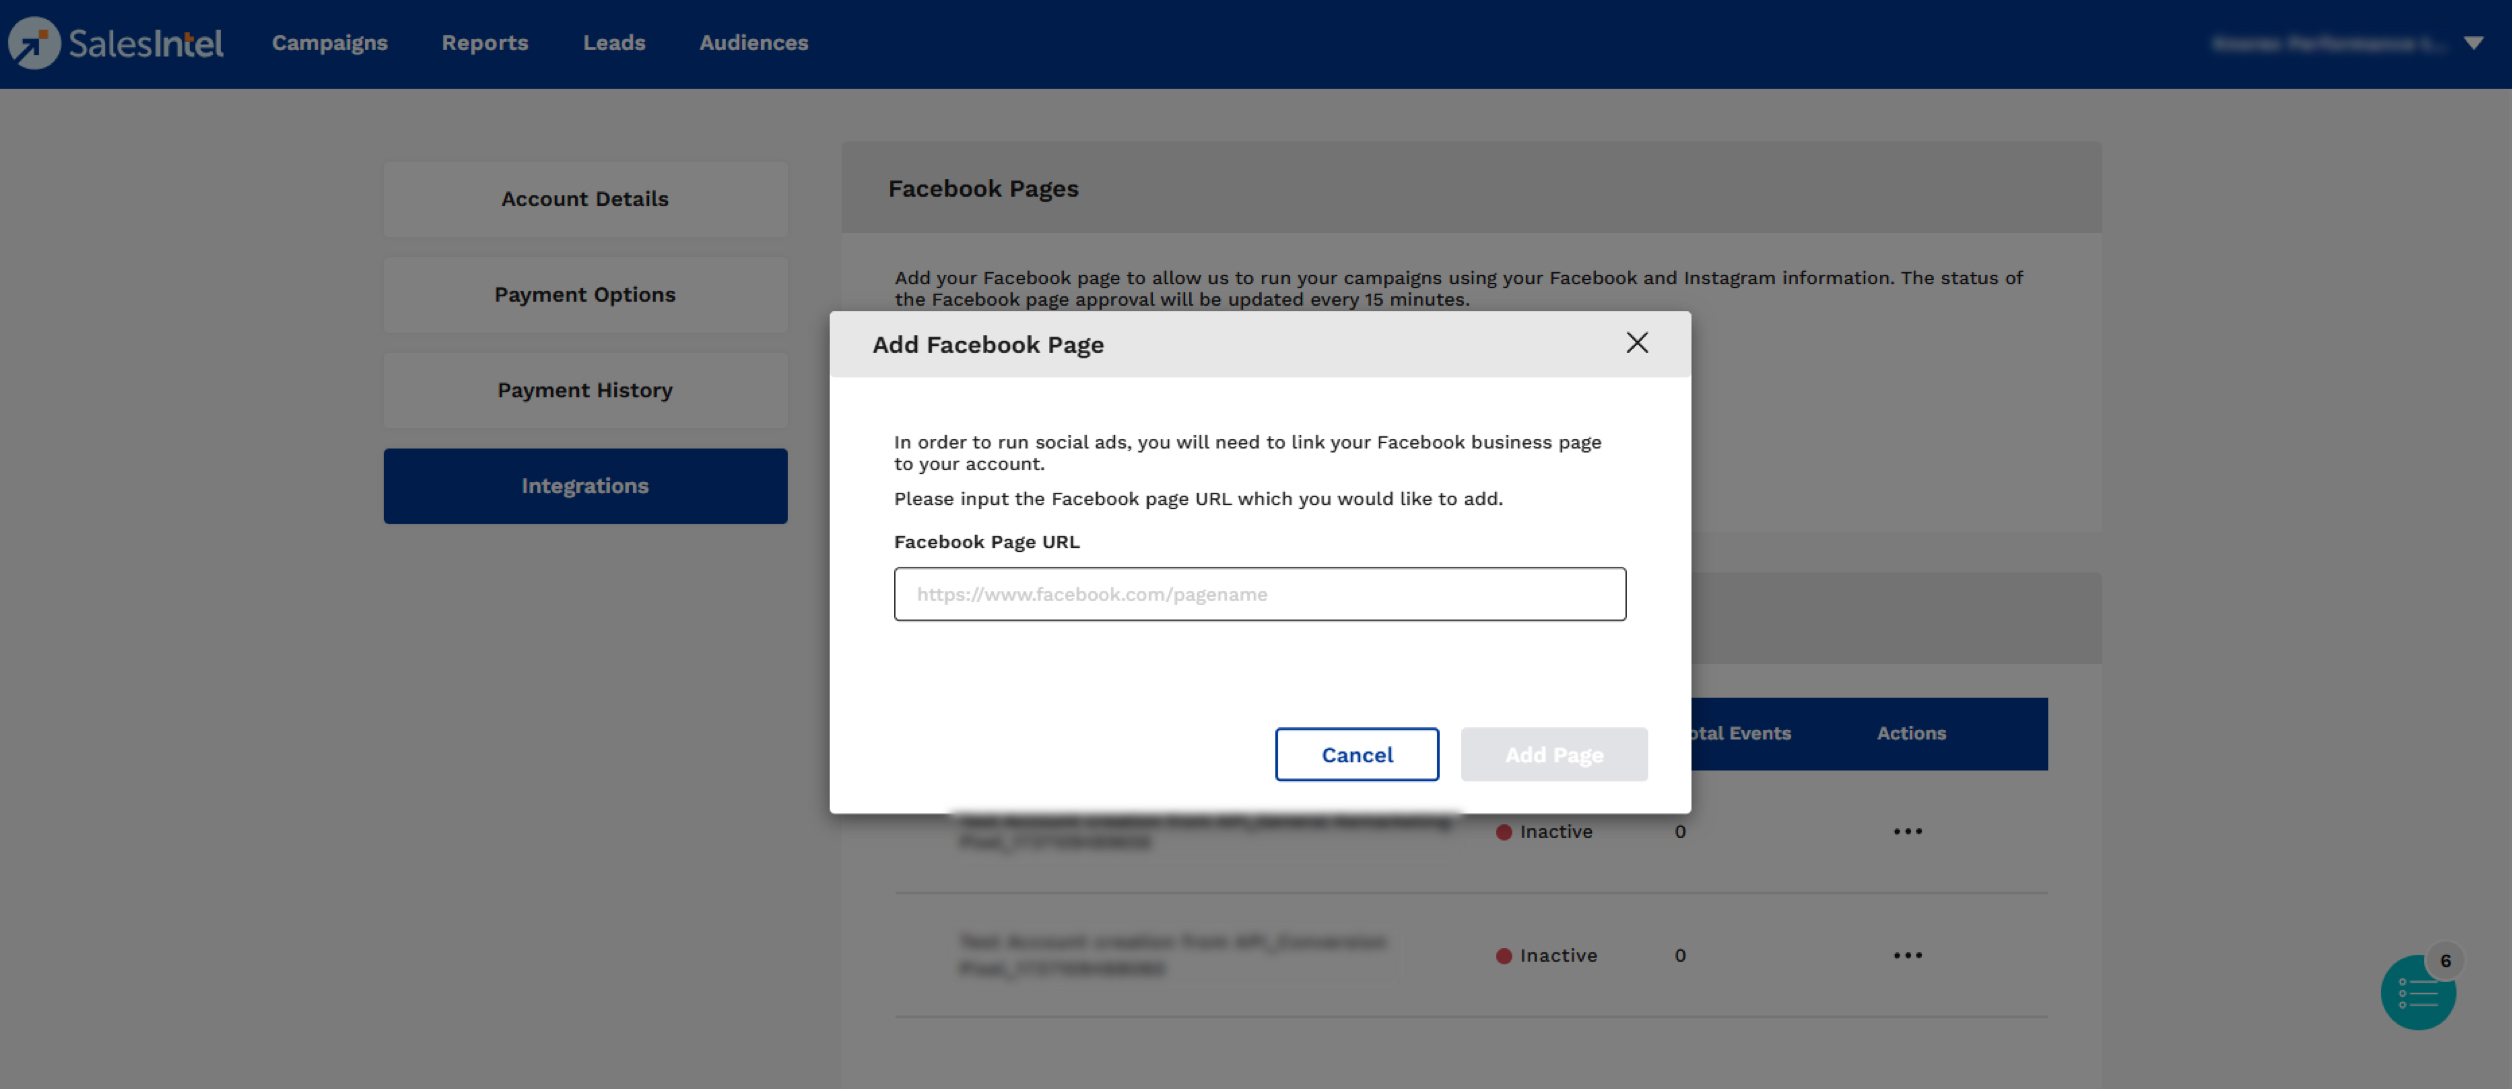Select the Payment History sidebar item
The image size is (2512, 1089).
[x=585, y=390]
